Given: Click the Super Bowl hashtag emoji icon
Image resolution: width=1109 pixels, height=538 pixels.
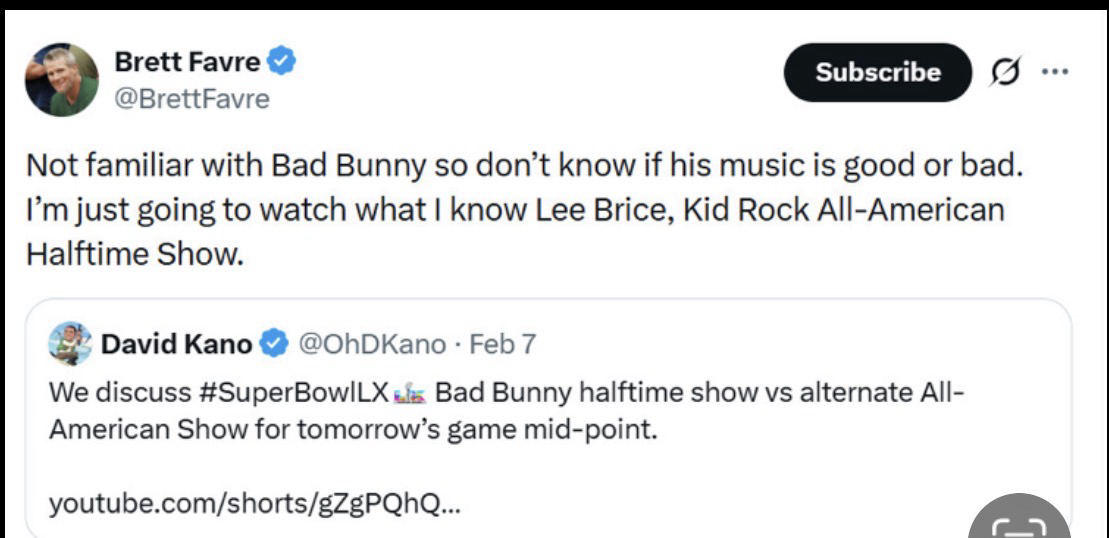Looking at the screenshot, I should coord(410,393).
